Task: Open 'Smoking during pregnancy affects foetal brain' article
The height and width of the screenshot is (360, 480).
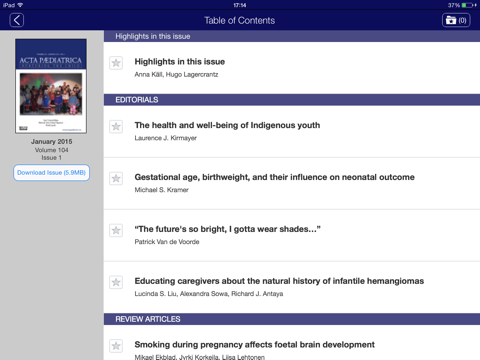Action: click(x=255, y=345)
